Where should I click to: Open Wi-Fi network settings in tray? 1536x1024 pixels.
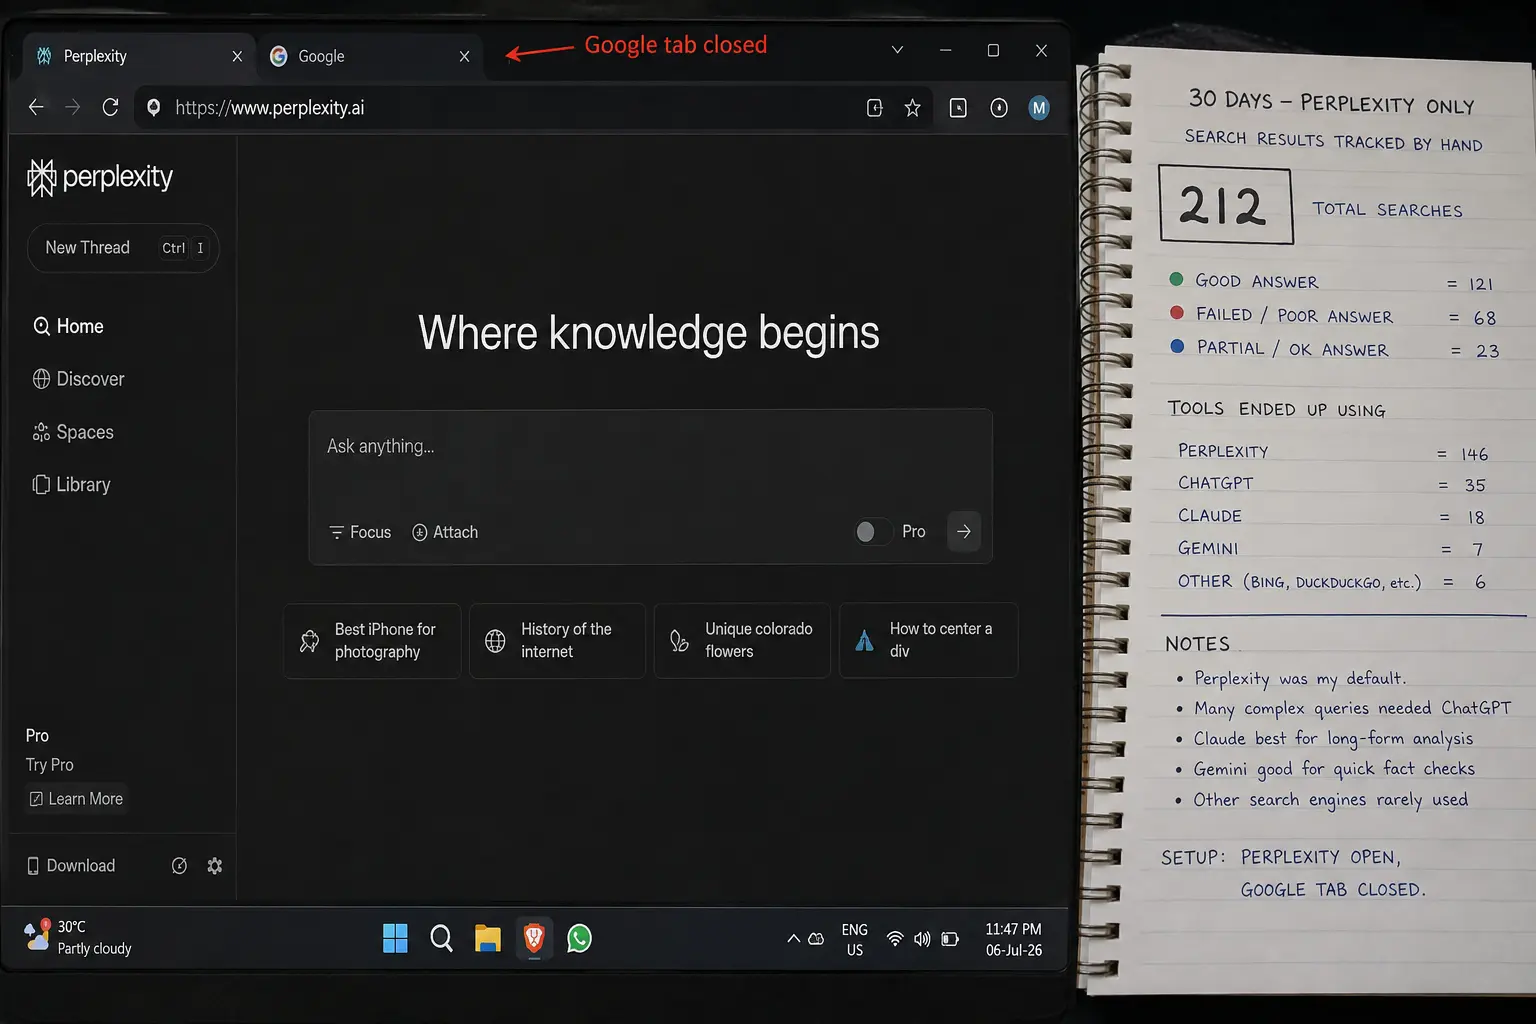click(895, 939)
